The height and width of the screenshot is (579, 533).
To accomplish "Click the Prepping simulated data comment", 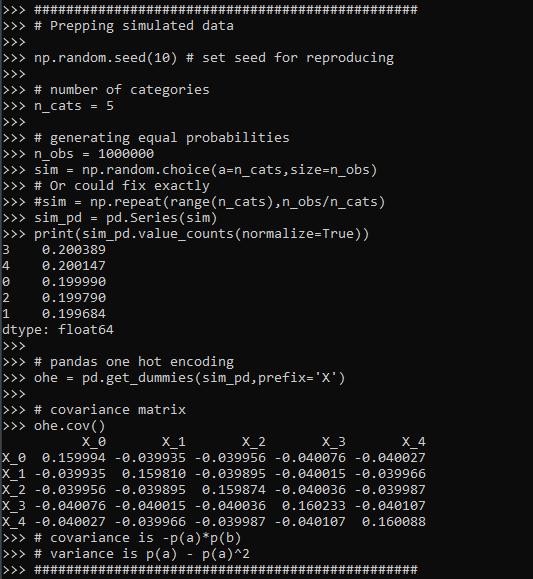I will coord(134,26).
